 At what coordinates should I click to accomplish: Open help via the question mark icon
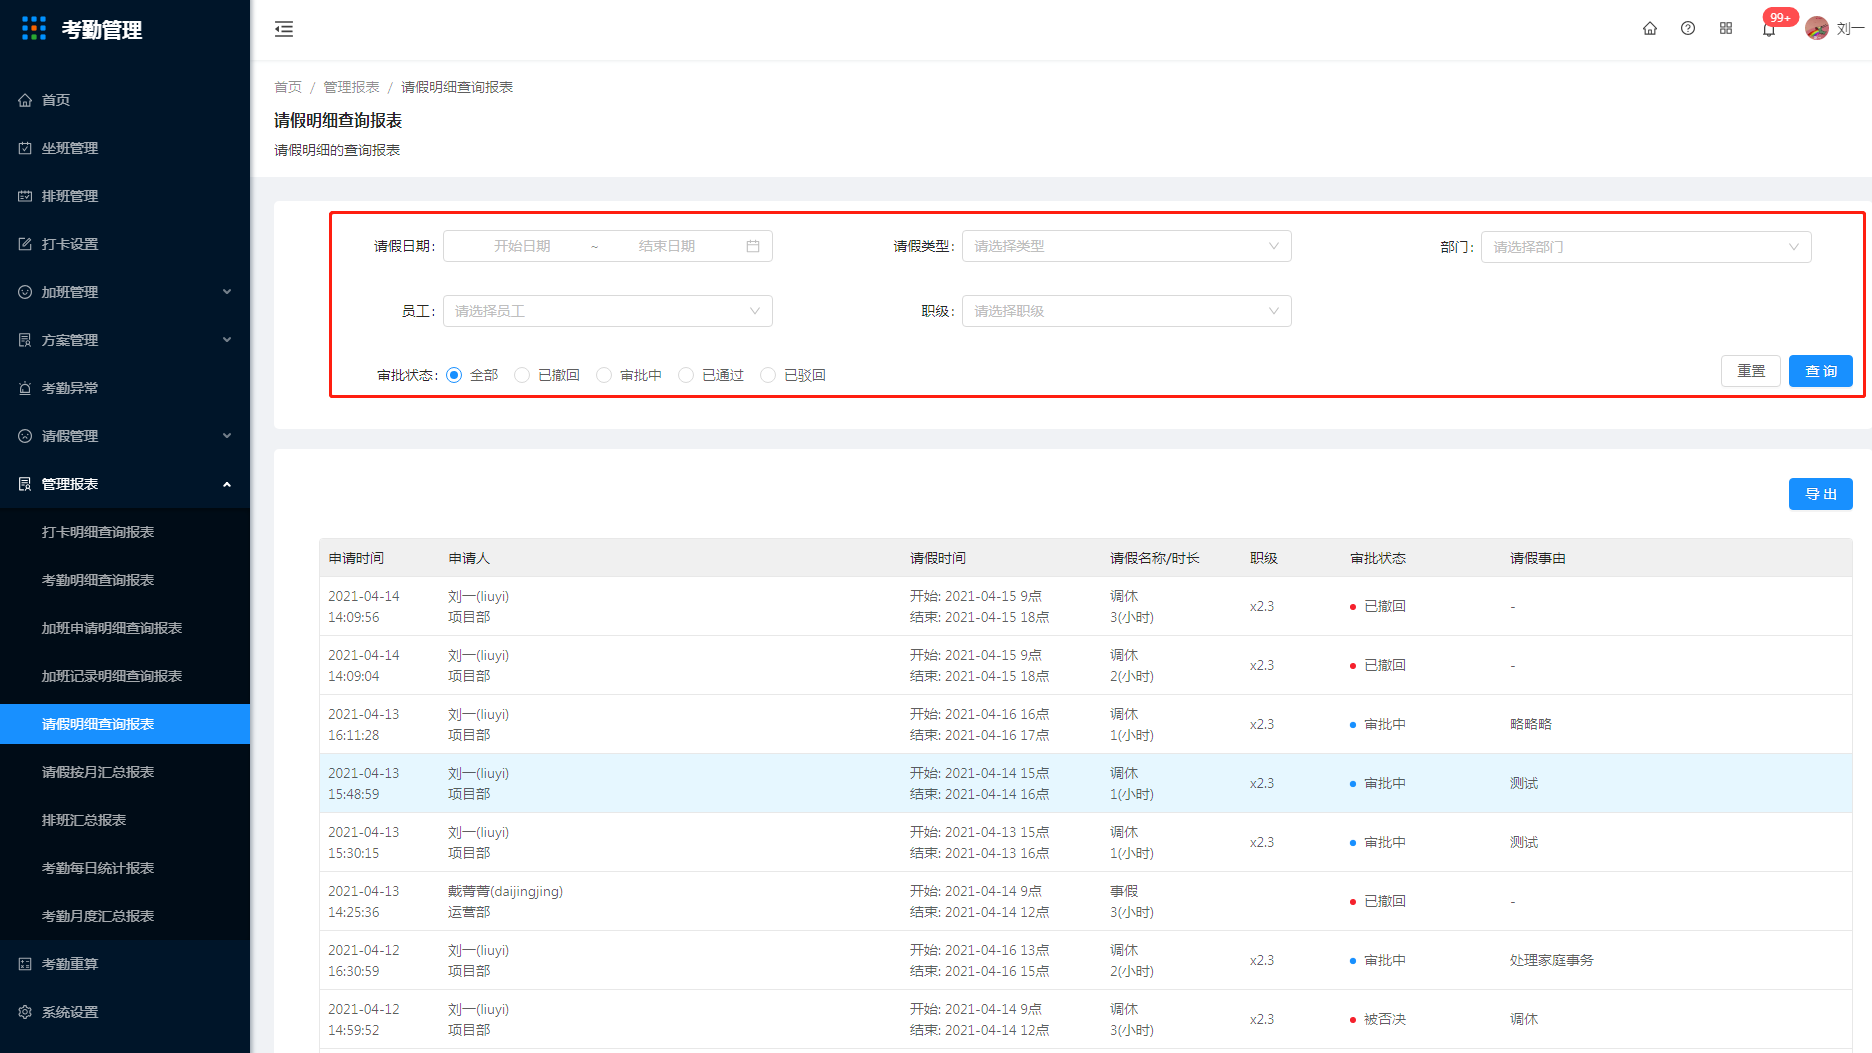pos(1688,29)
